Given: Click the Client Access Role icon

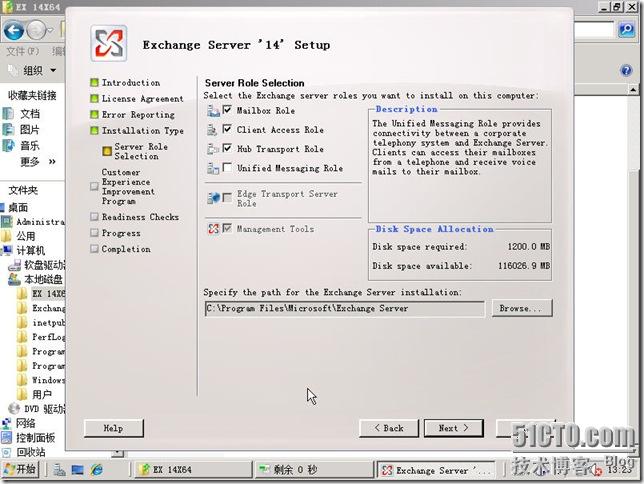Looking at the screenshot, I should (212, 130).
